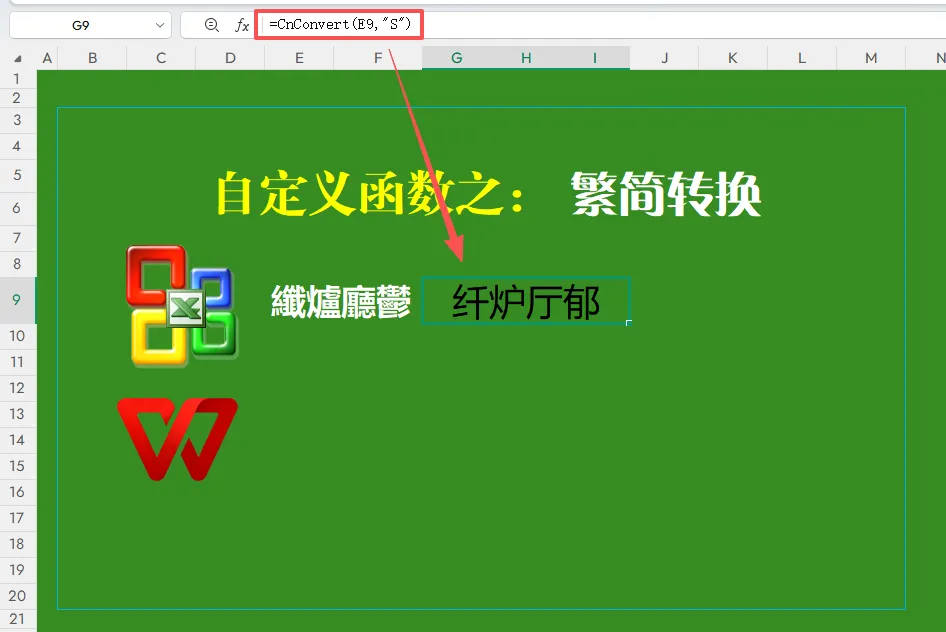Select column M header

point(871,58)
